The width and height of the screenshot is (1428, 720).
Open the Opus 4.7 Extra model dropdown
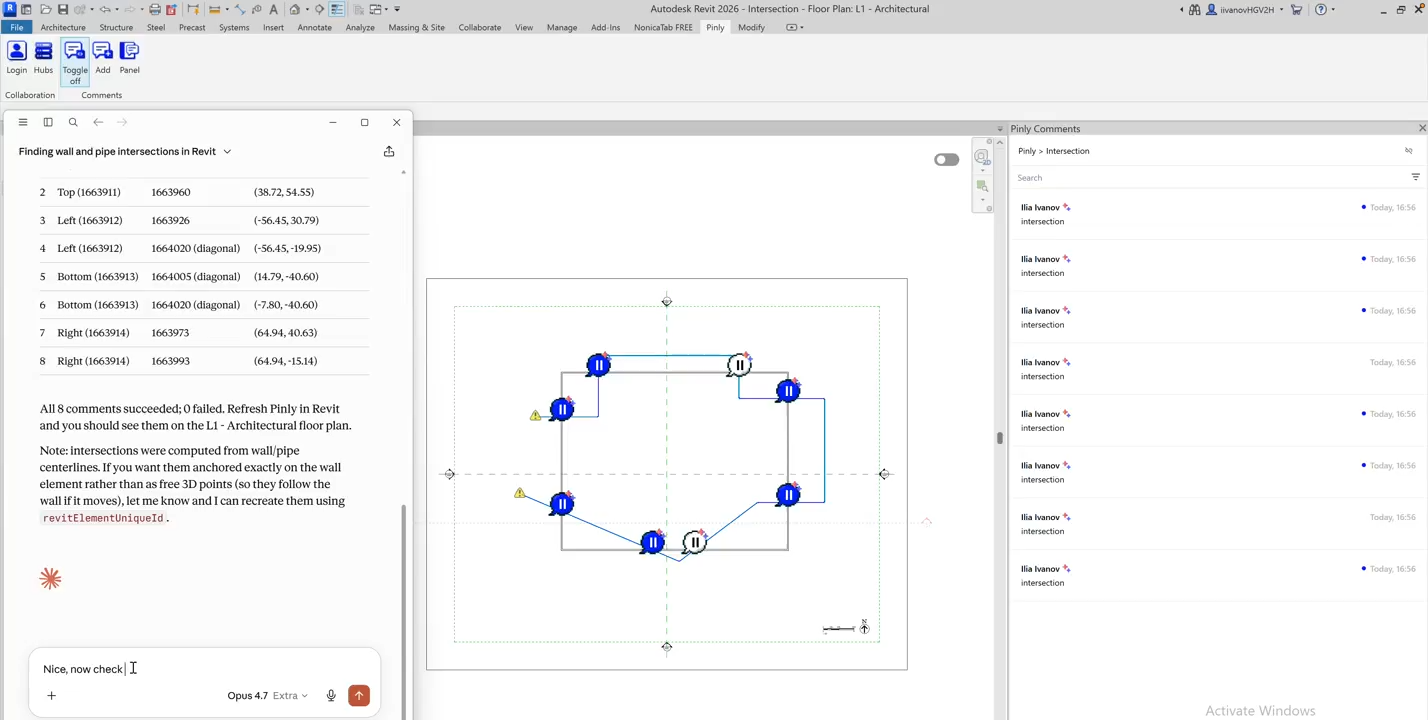click(267, 696)
